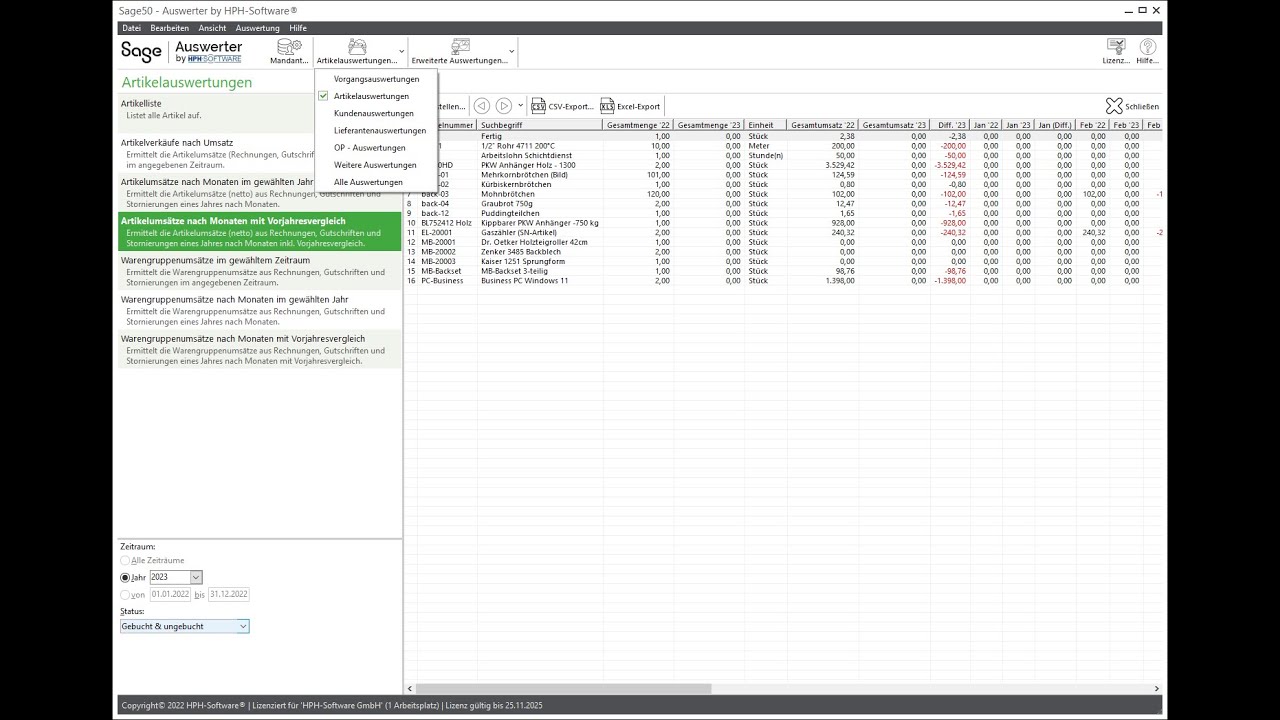The width and height of the screenshot is (1280, 720).
Task: Select row 'Mohnbrötchen'
Action: click(783, 194)
